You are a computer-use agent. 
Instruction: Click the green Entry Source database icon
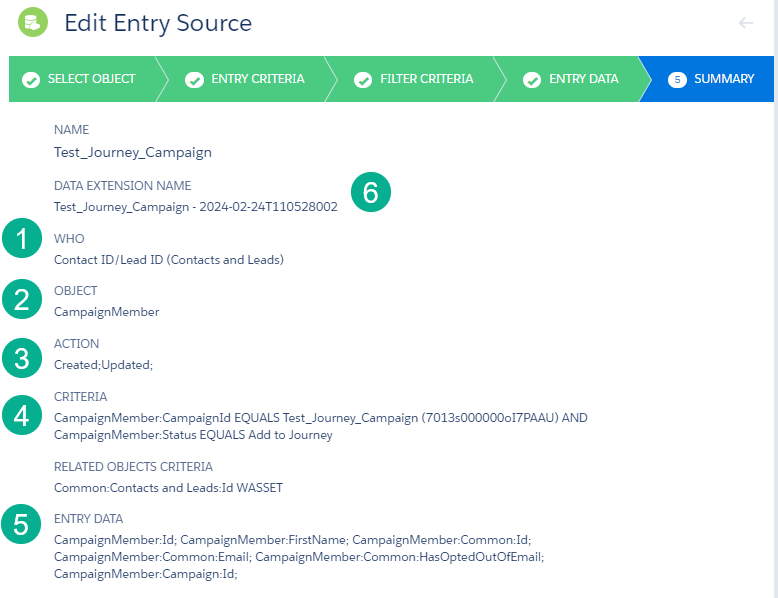tap(32, 21)
